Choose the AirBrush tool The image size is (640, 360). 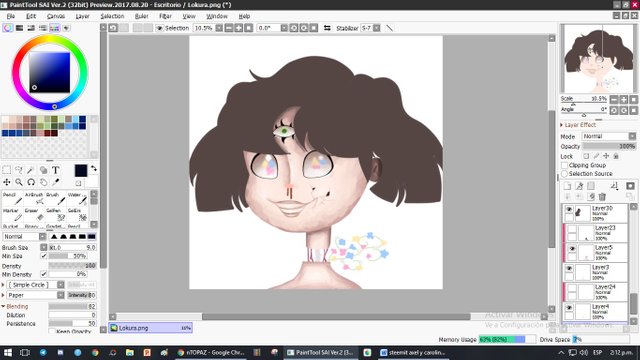tap(34, 199)
